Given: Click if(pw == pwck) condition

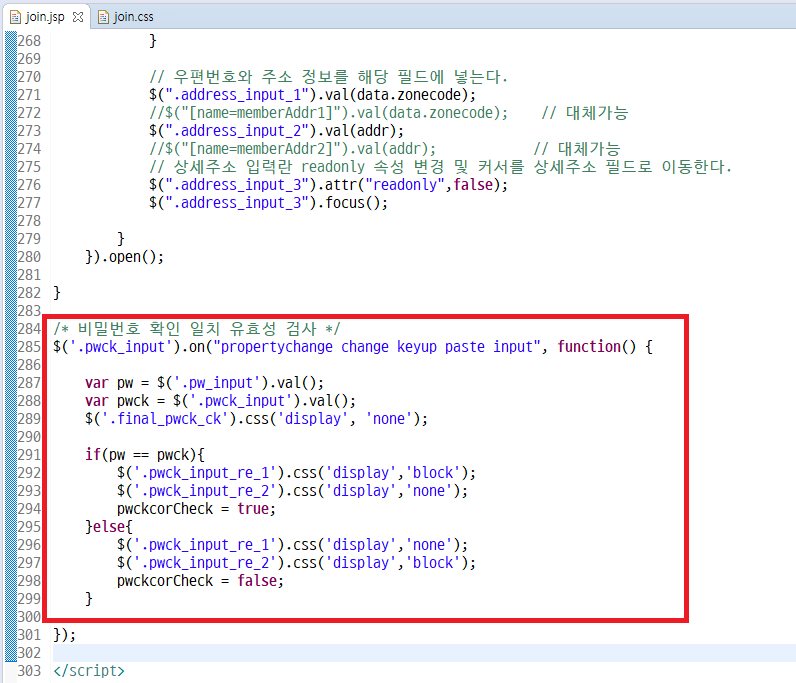Looking at the screenshot, I should pos(145,455).
